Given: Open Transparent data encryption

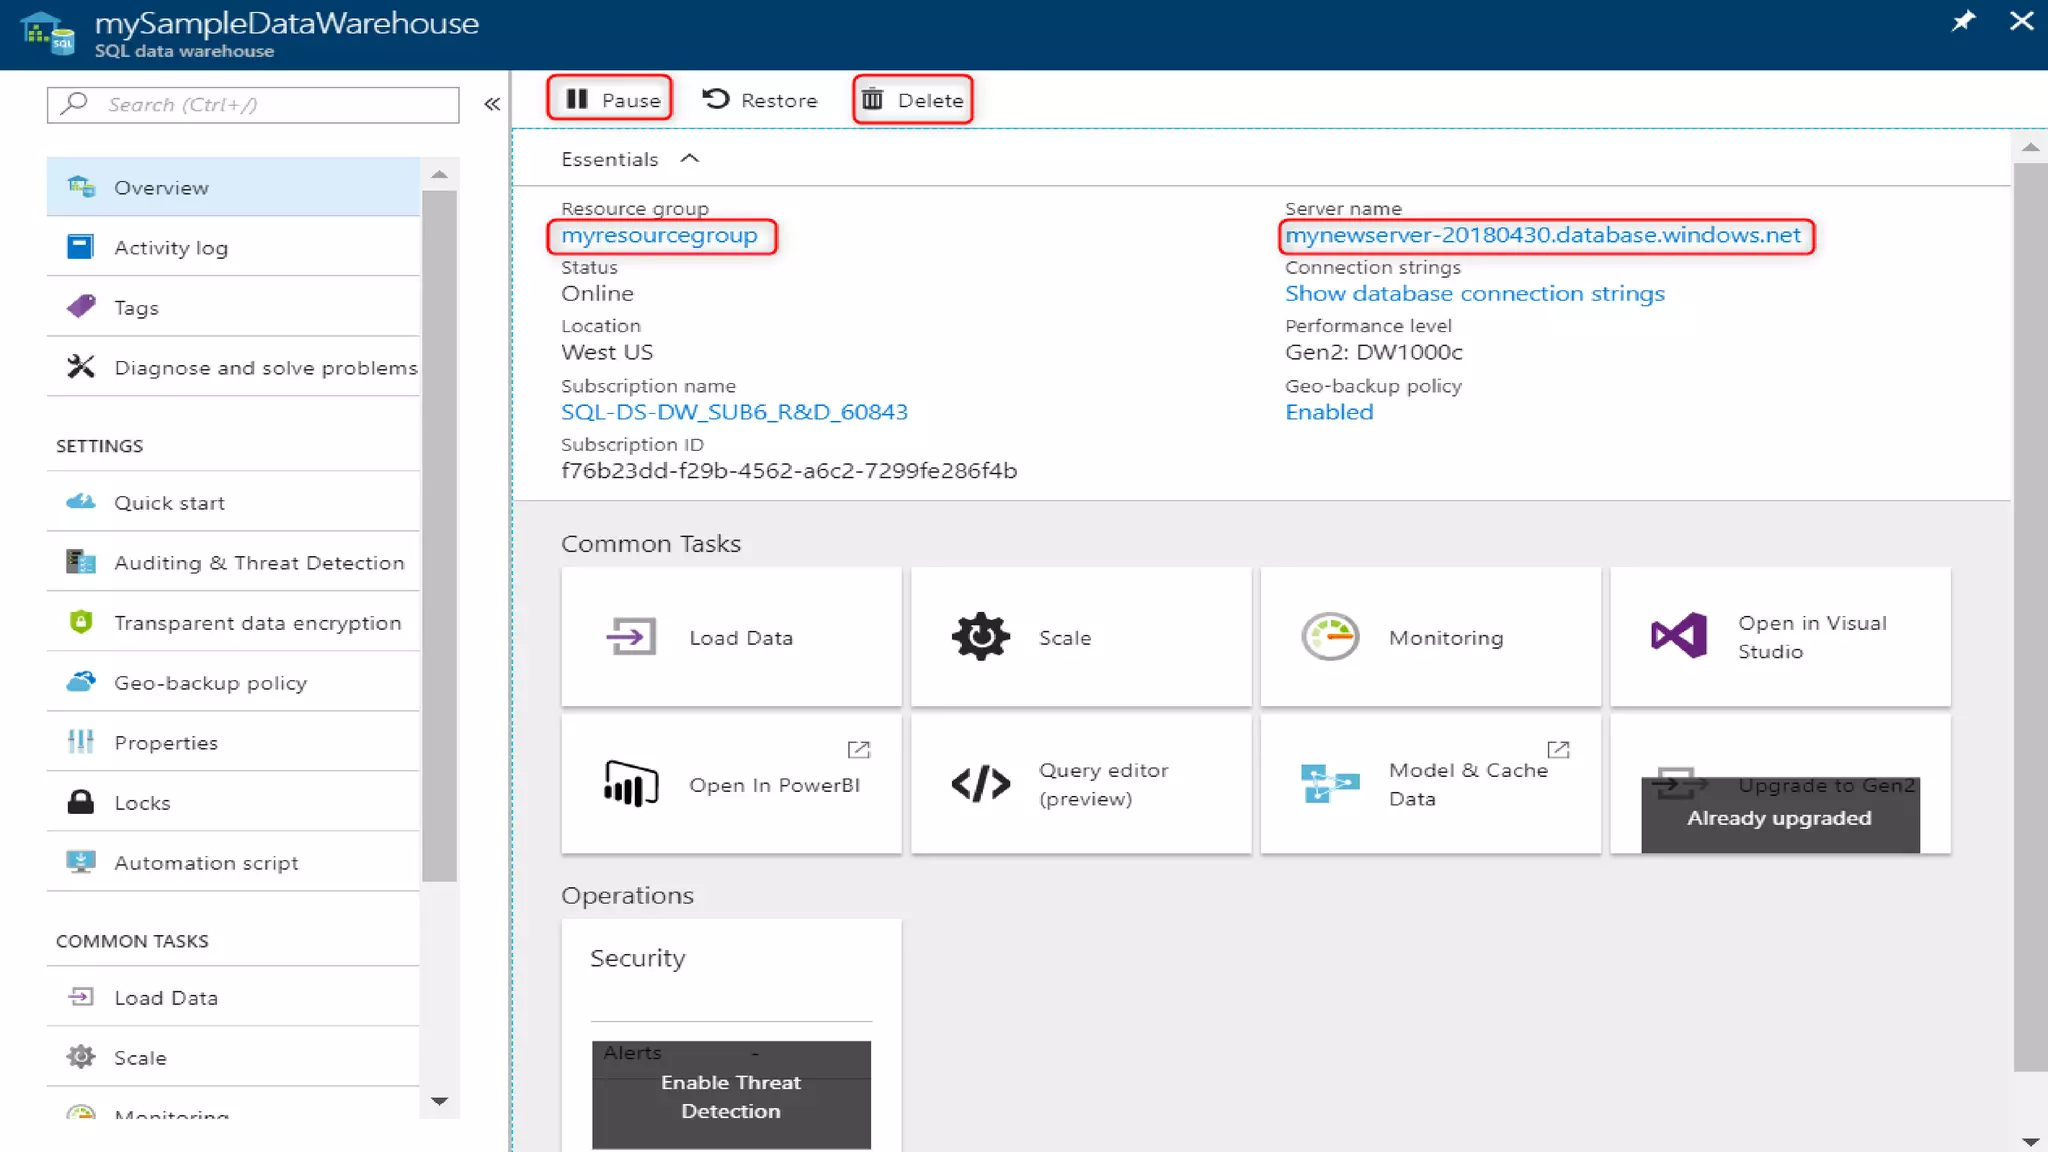Looking at the screenshot, I should (233, 622).
